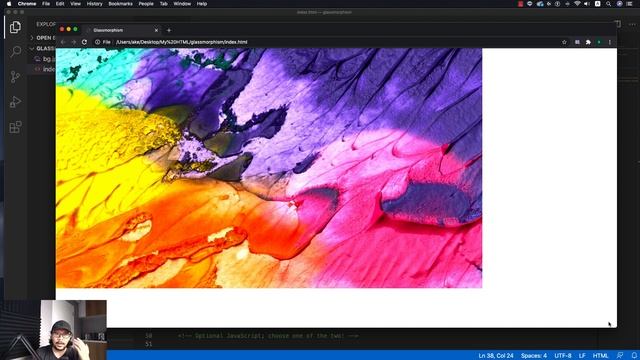Go forward in Chrome browser

(x=73, y=42)
